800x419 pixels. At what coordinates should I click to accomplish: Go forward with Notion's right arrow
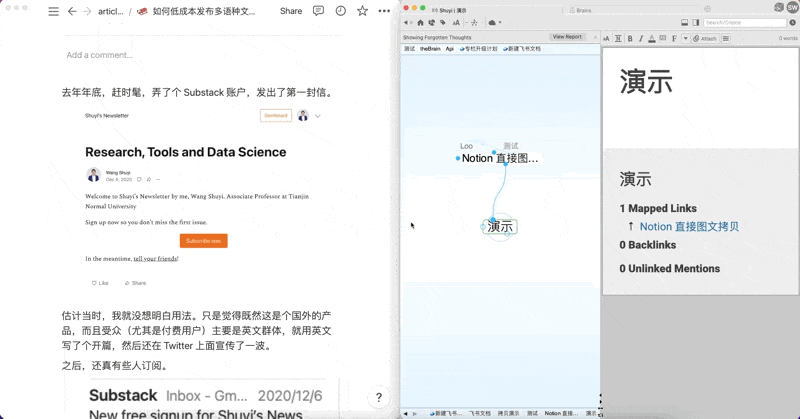(87, 11)
